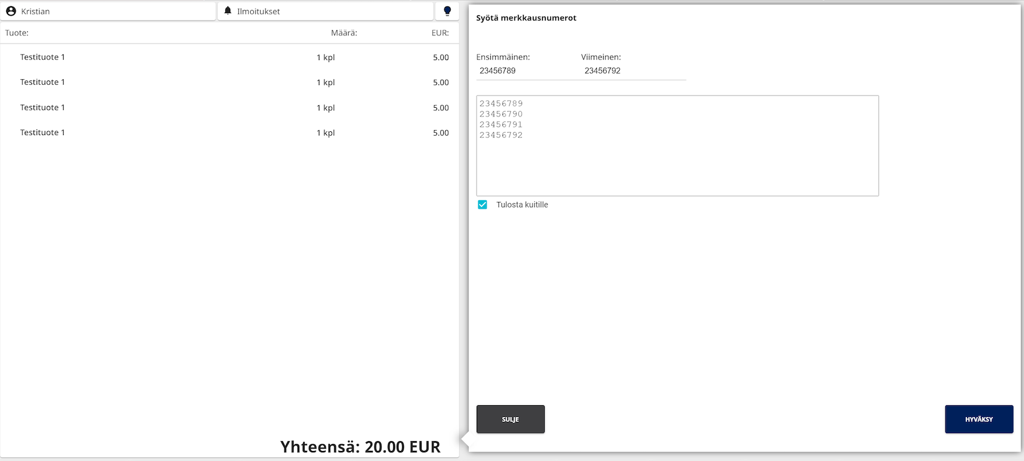
Task: Confirm with the HYVÄKSY button
Action: (x=978, y=419)
